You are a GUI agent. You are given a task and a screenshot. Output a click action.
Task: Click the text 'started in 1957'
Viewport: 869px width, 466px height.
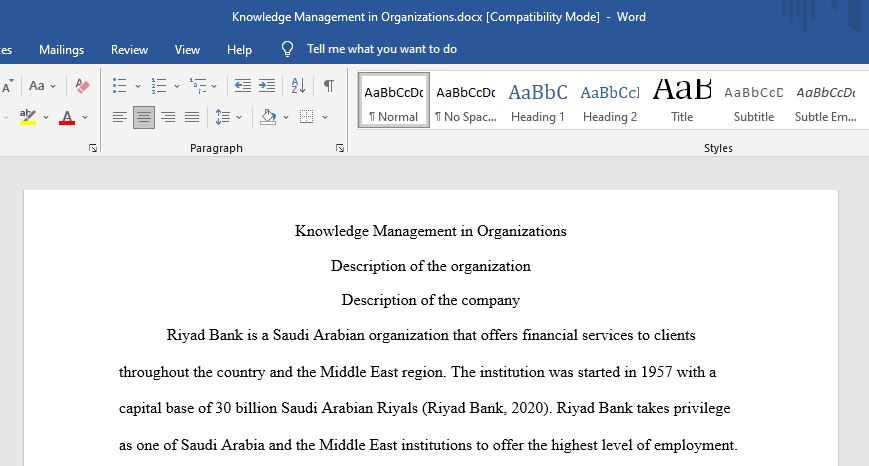tap(625, 372)
